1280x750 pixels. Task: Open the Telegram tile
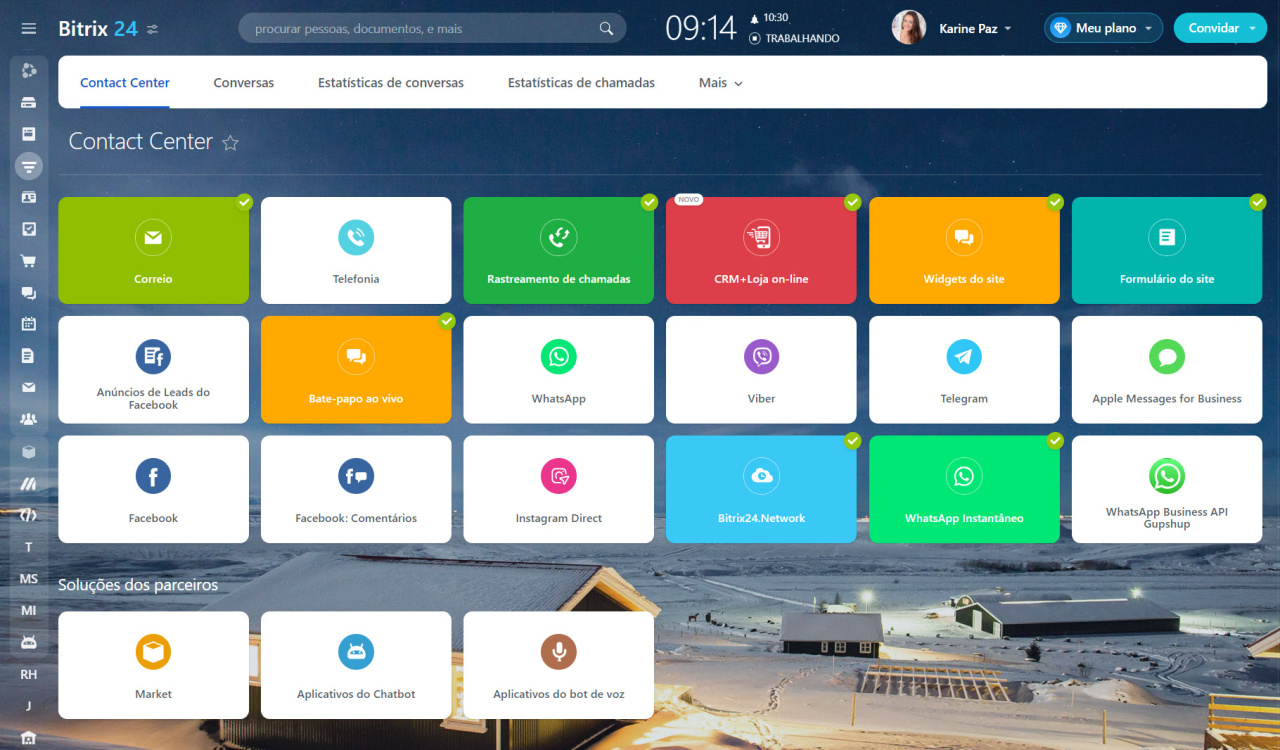(964, 370)
